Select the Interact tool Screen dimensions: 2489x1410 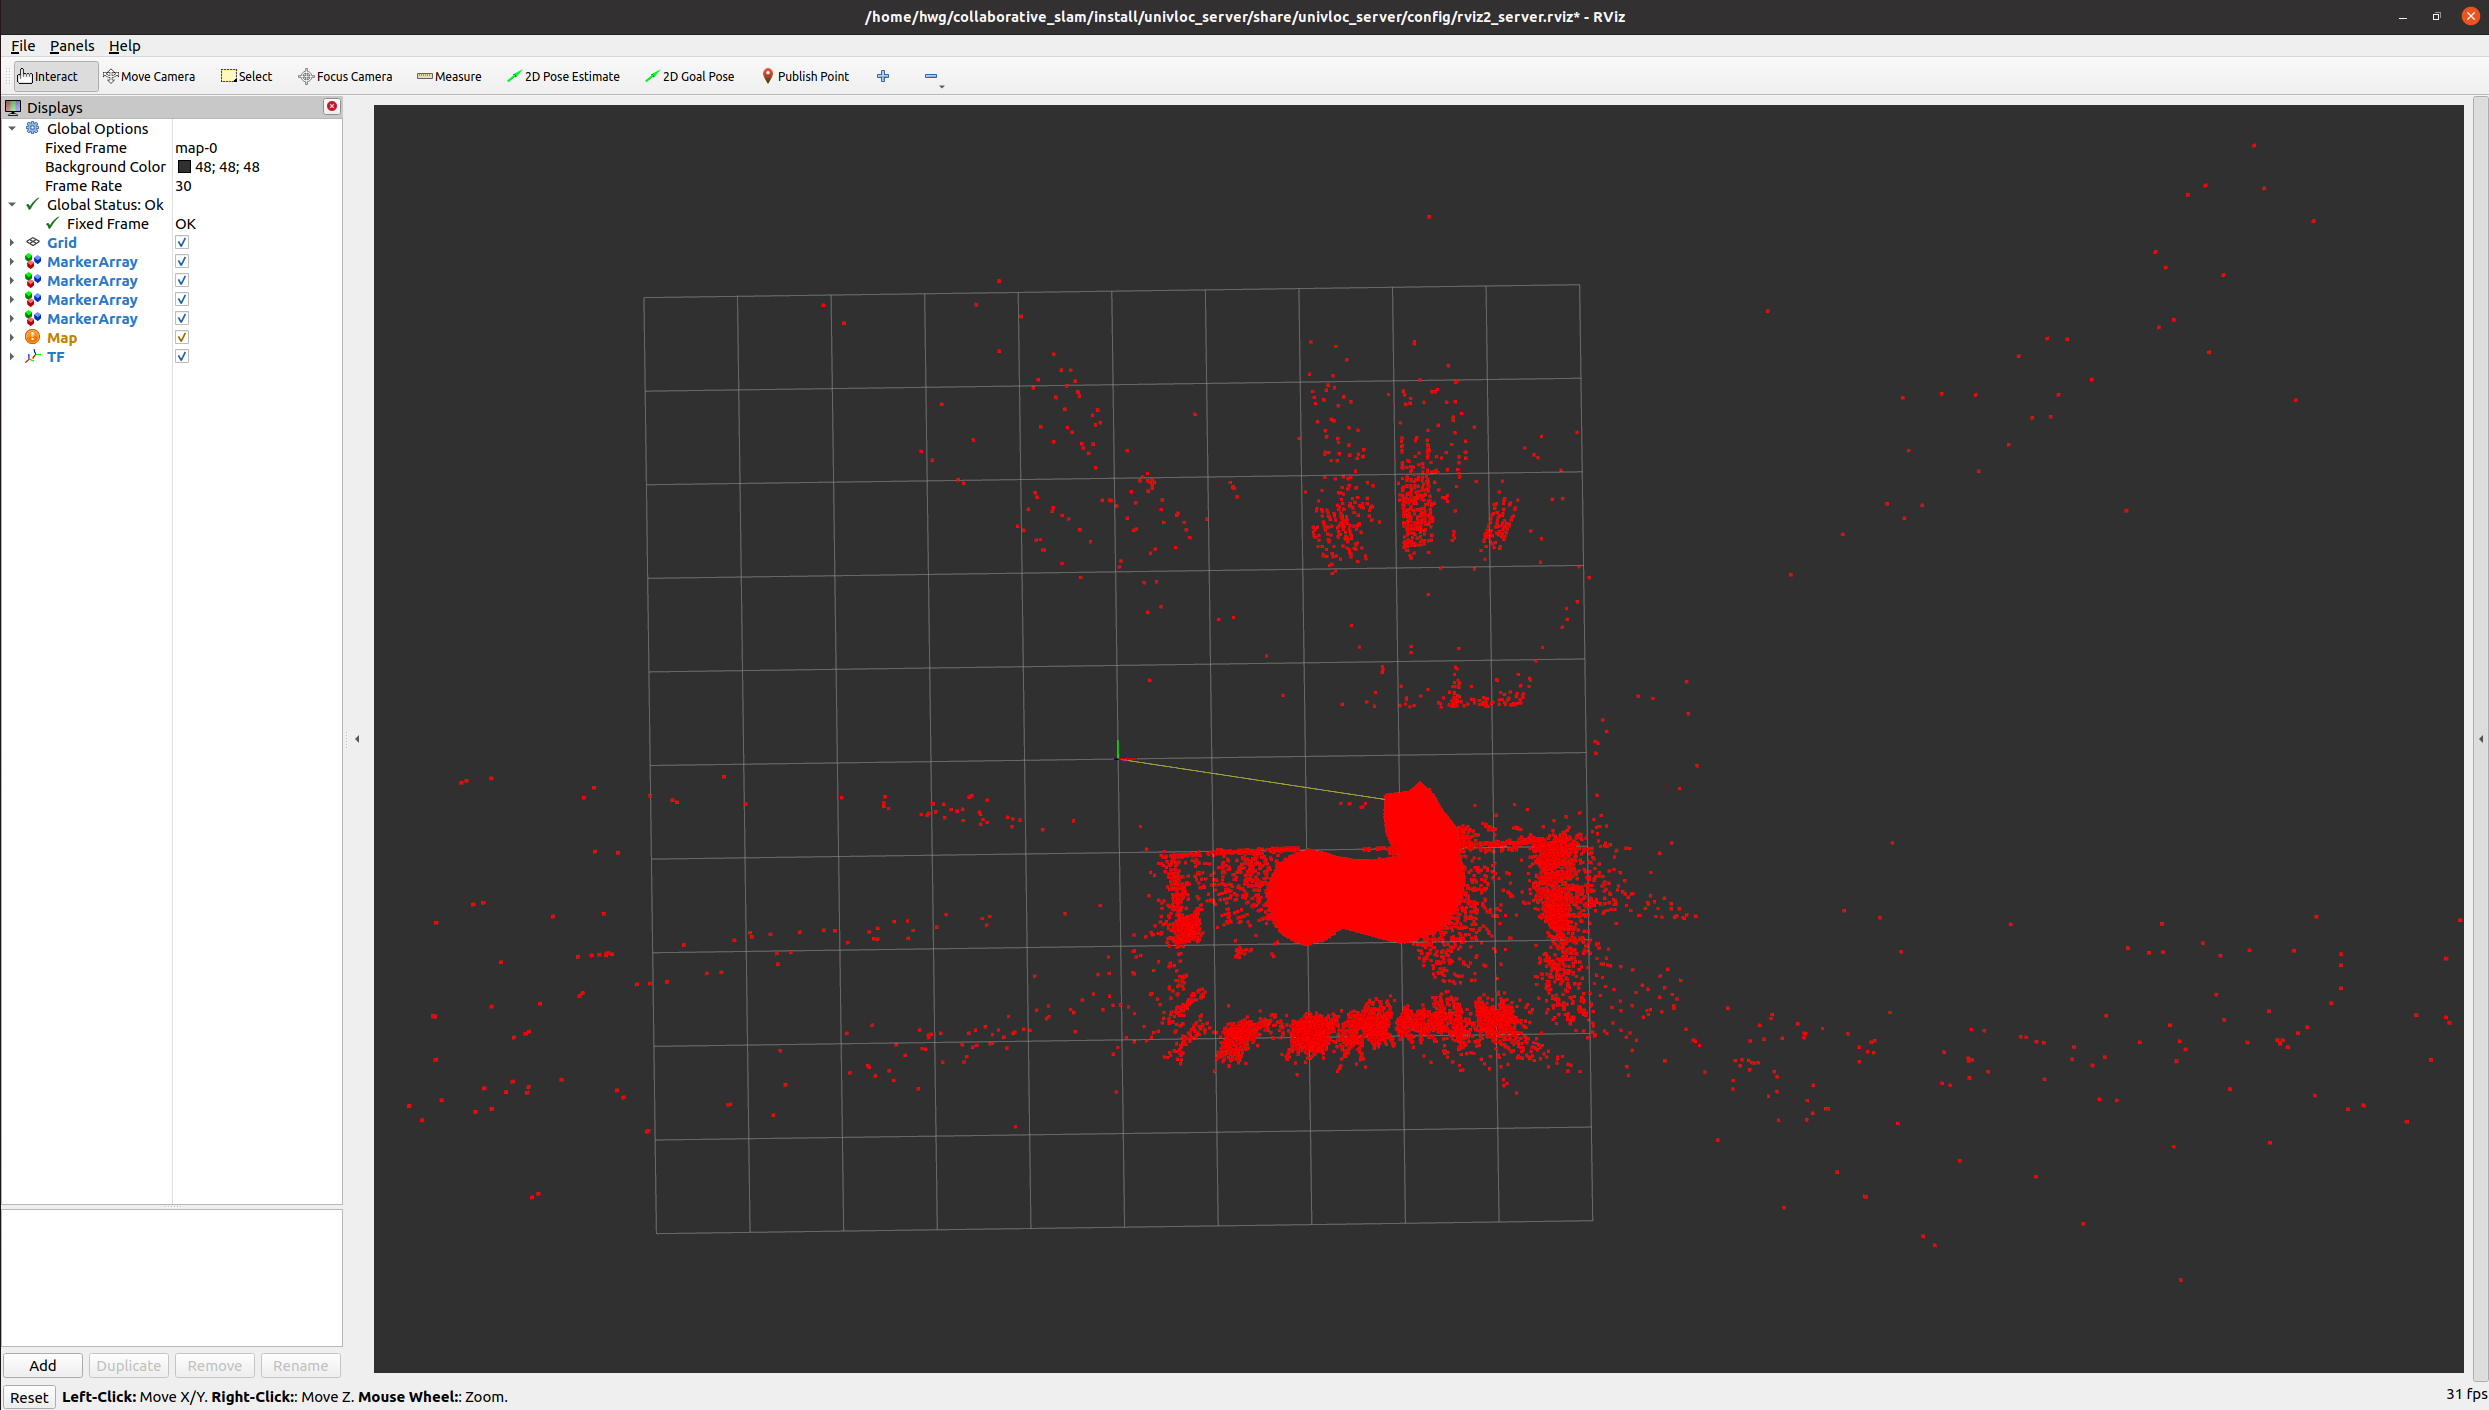[x=47, y=76]
